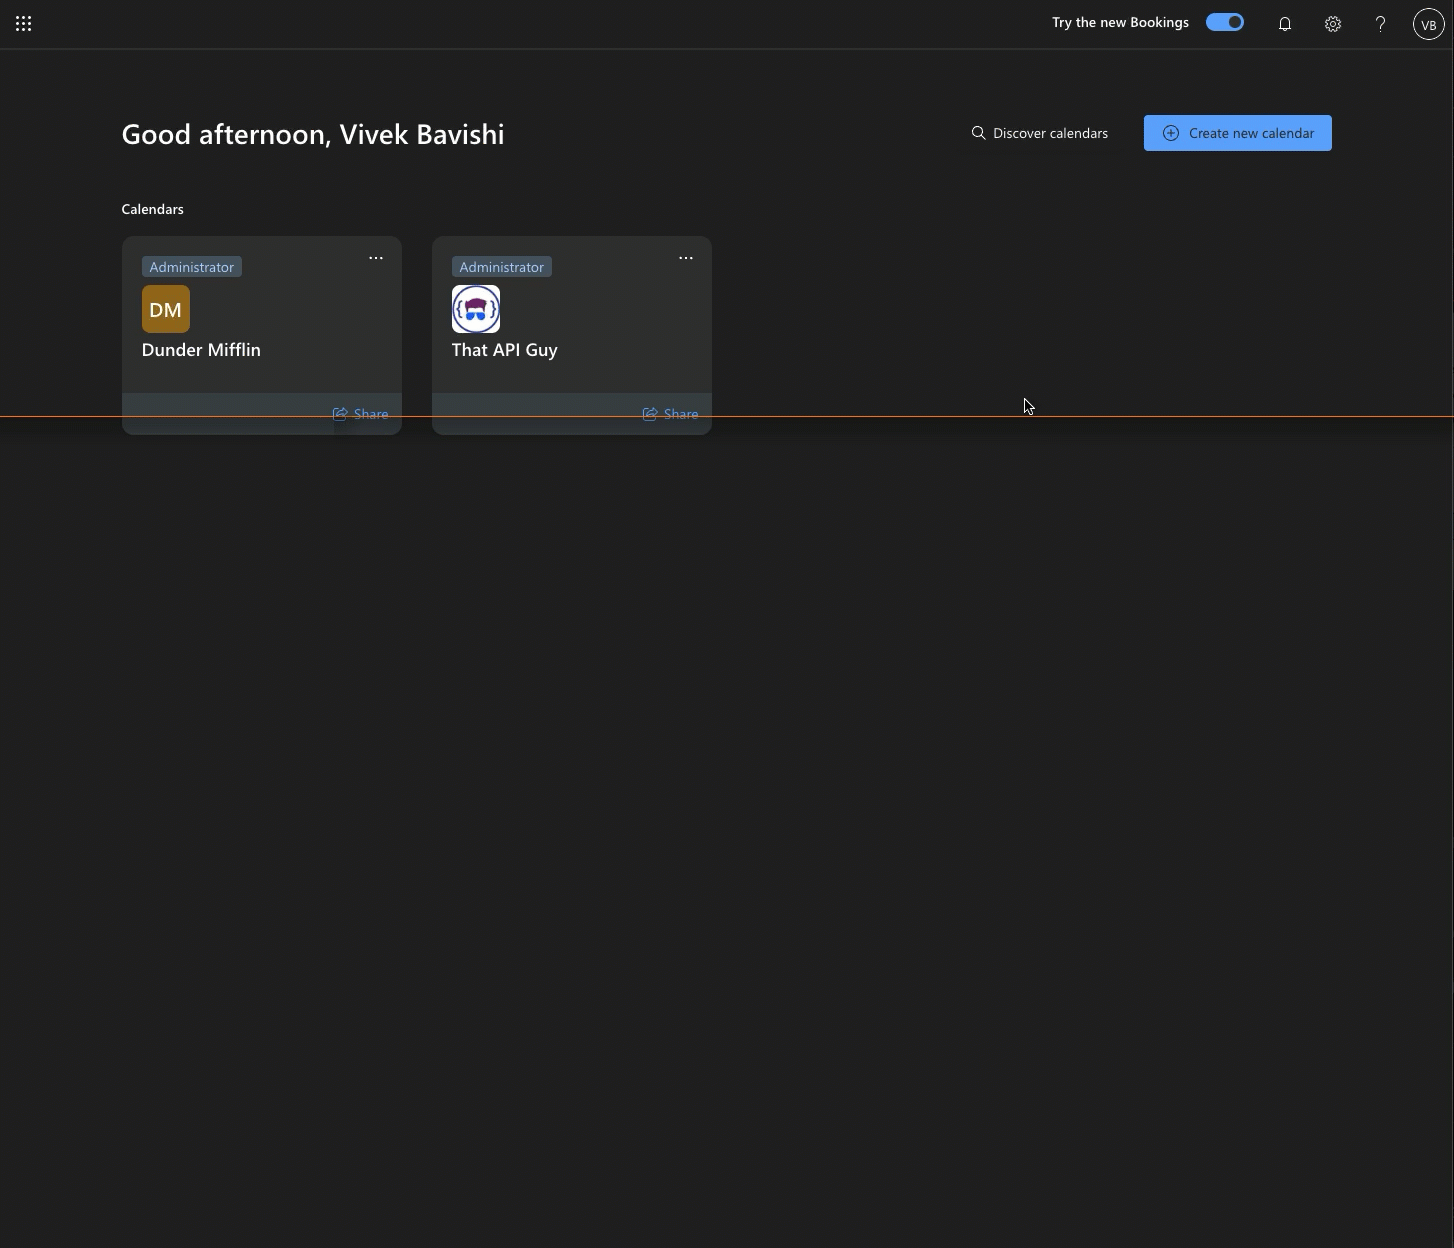The image size is (1454, 1248).
Task: Expand more options on That API Guy card
Action: click(x=686, y=258)
